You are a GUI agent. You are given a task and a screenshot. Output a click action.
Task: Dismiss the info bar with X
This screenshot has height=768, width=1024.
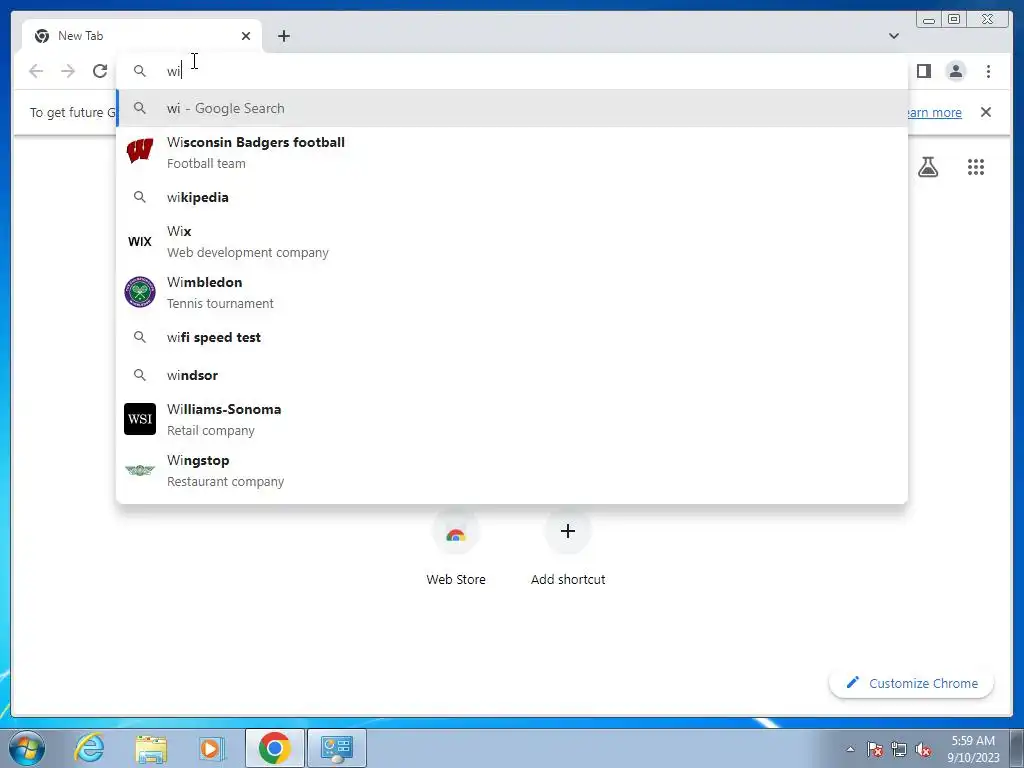(x=985, y=112)
